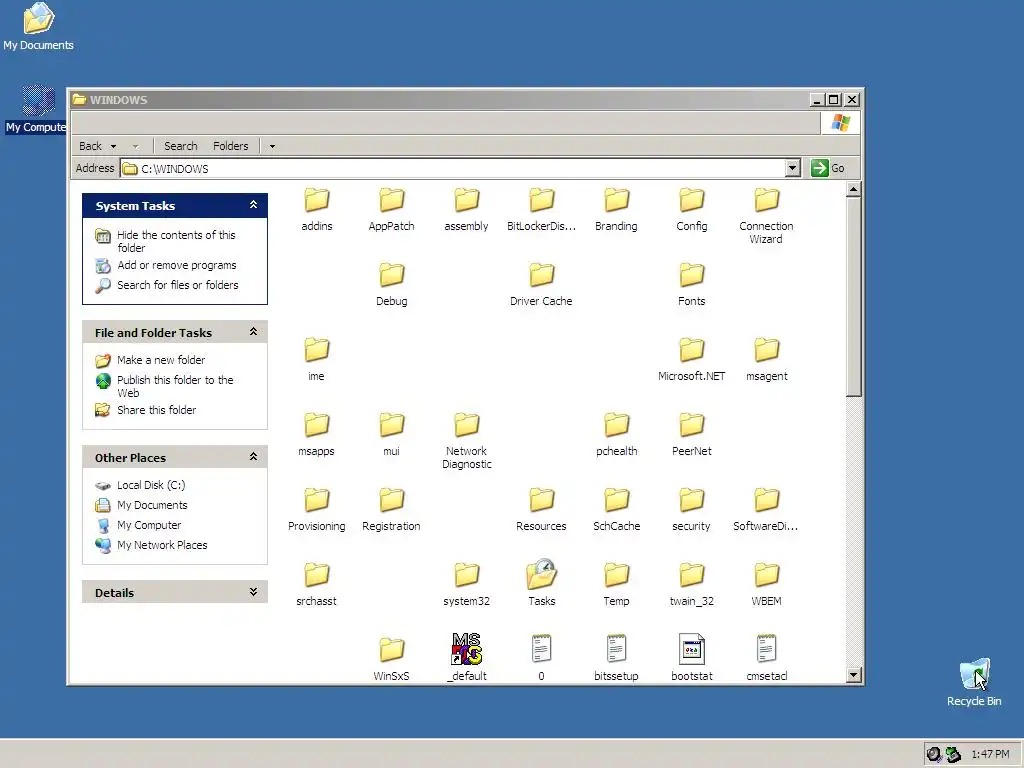The image size is (1024, 768).
Task: Select the file named 0
Action: point(541,658)
